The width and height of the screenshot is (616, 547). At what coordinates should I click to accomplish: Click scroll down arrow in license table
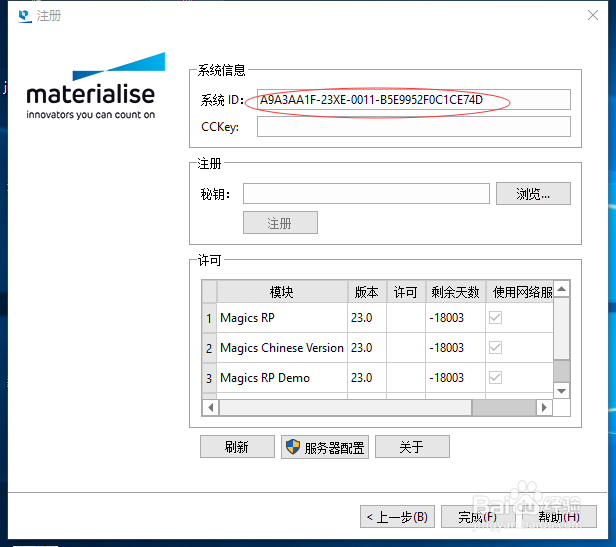click(x=561, y=391)
